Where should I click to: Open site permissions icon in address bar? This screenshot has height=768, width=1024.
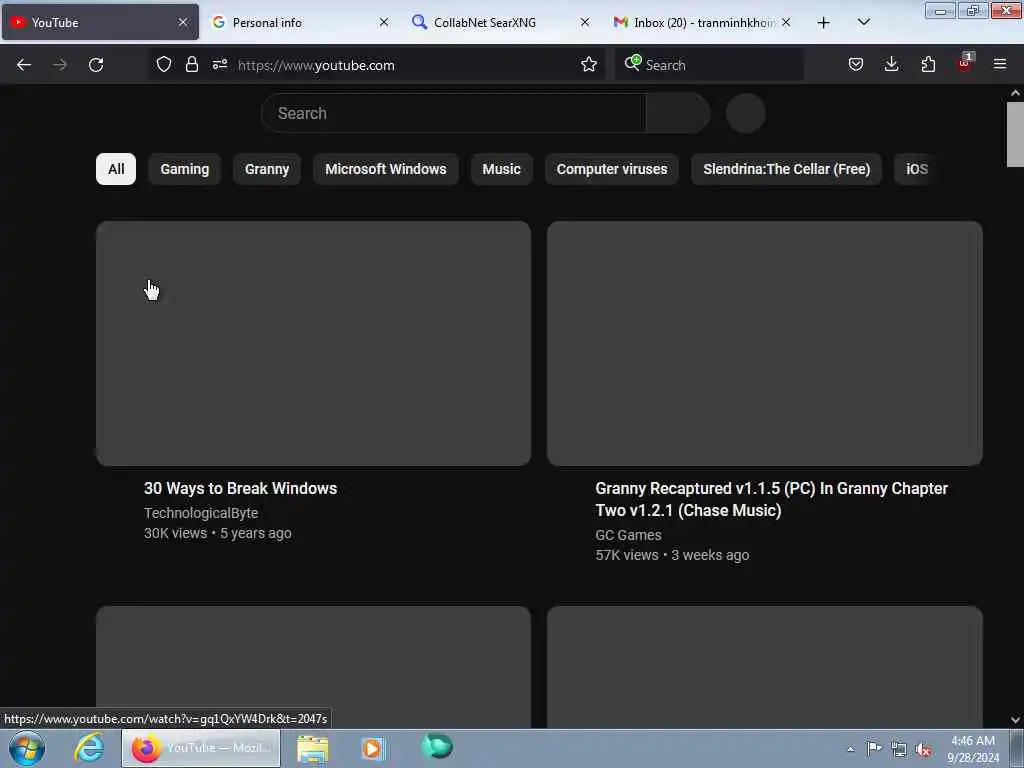tap(219, 64)
